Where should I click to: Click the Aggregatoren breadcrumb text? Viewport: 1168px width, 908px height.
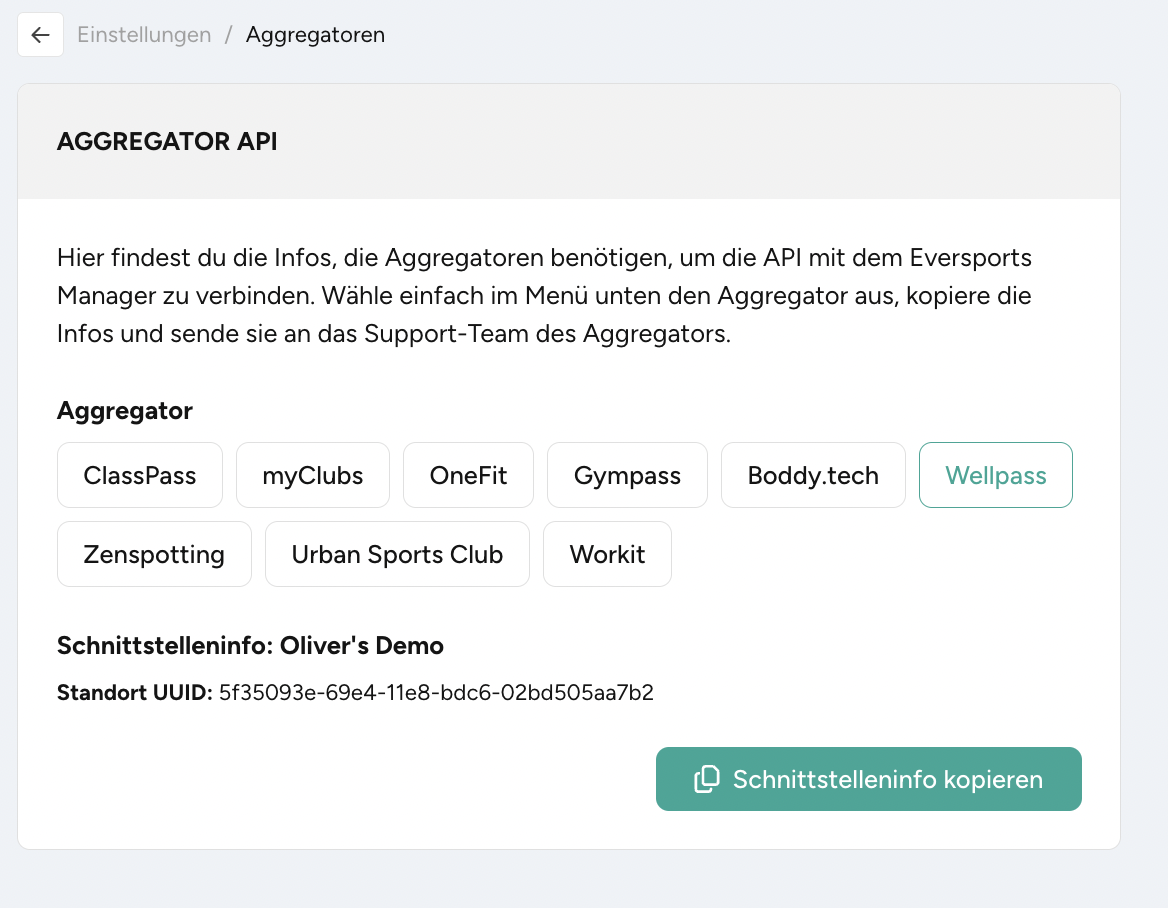tap(315, 35)
